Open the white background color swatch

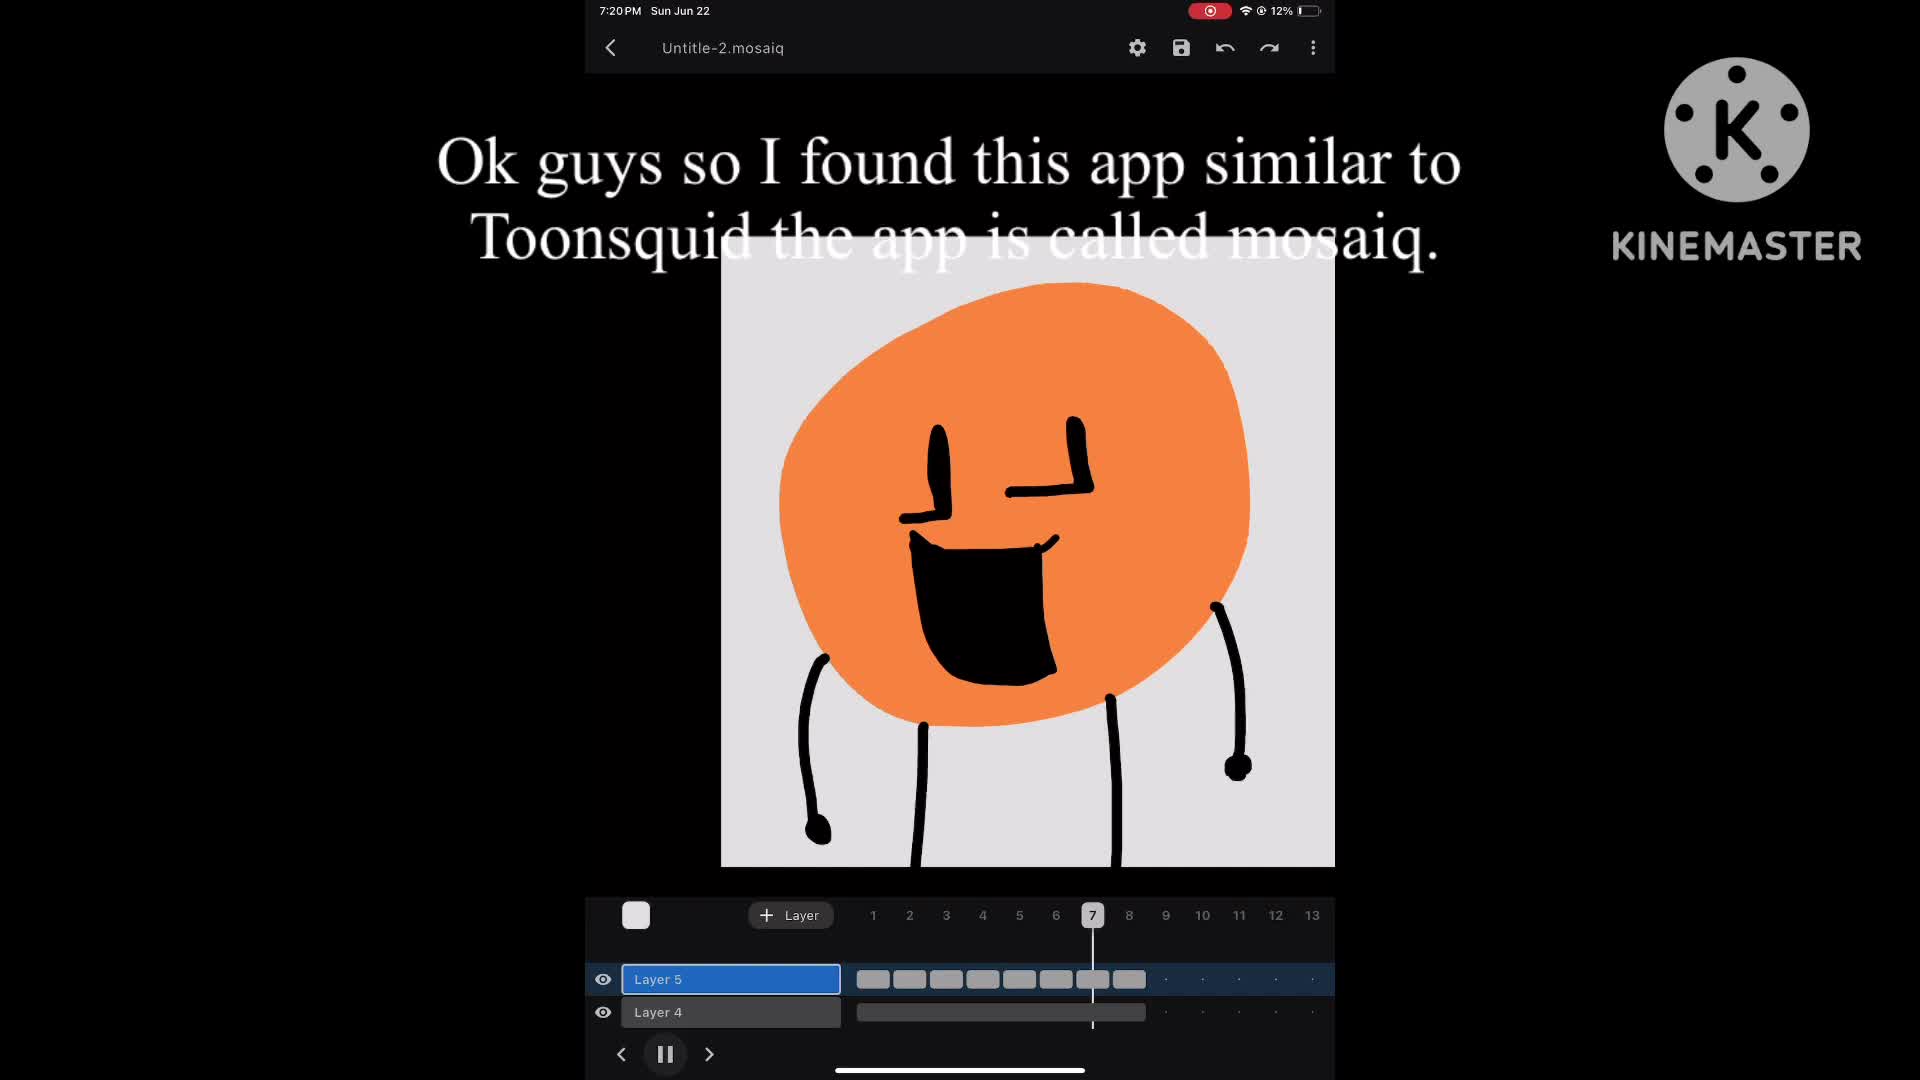click(636, 915)
